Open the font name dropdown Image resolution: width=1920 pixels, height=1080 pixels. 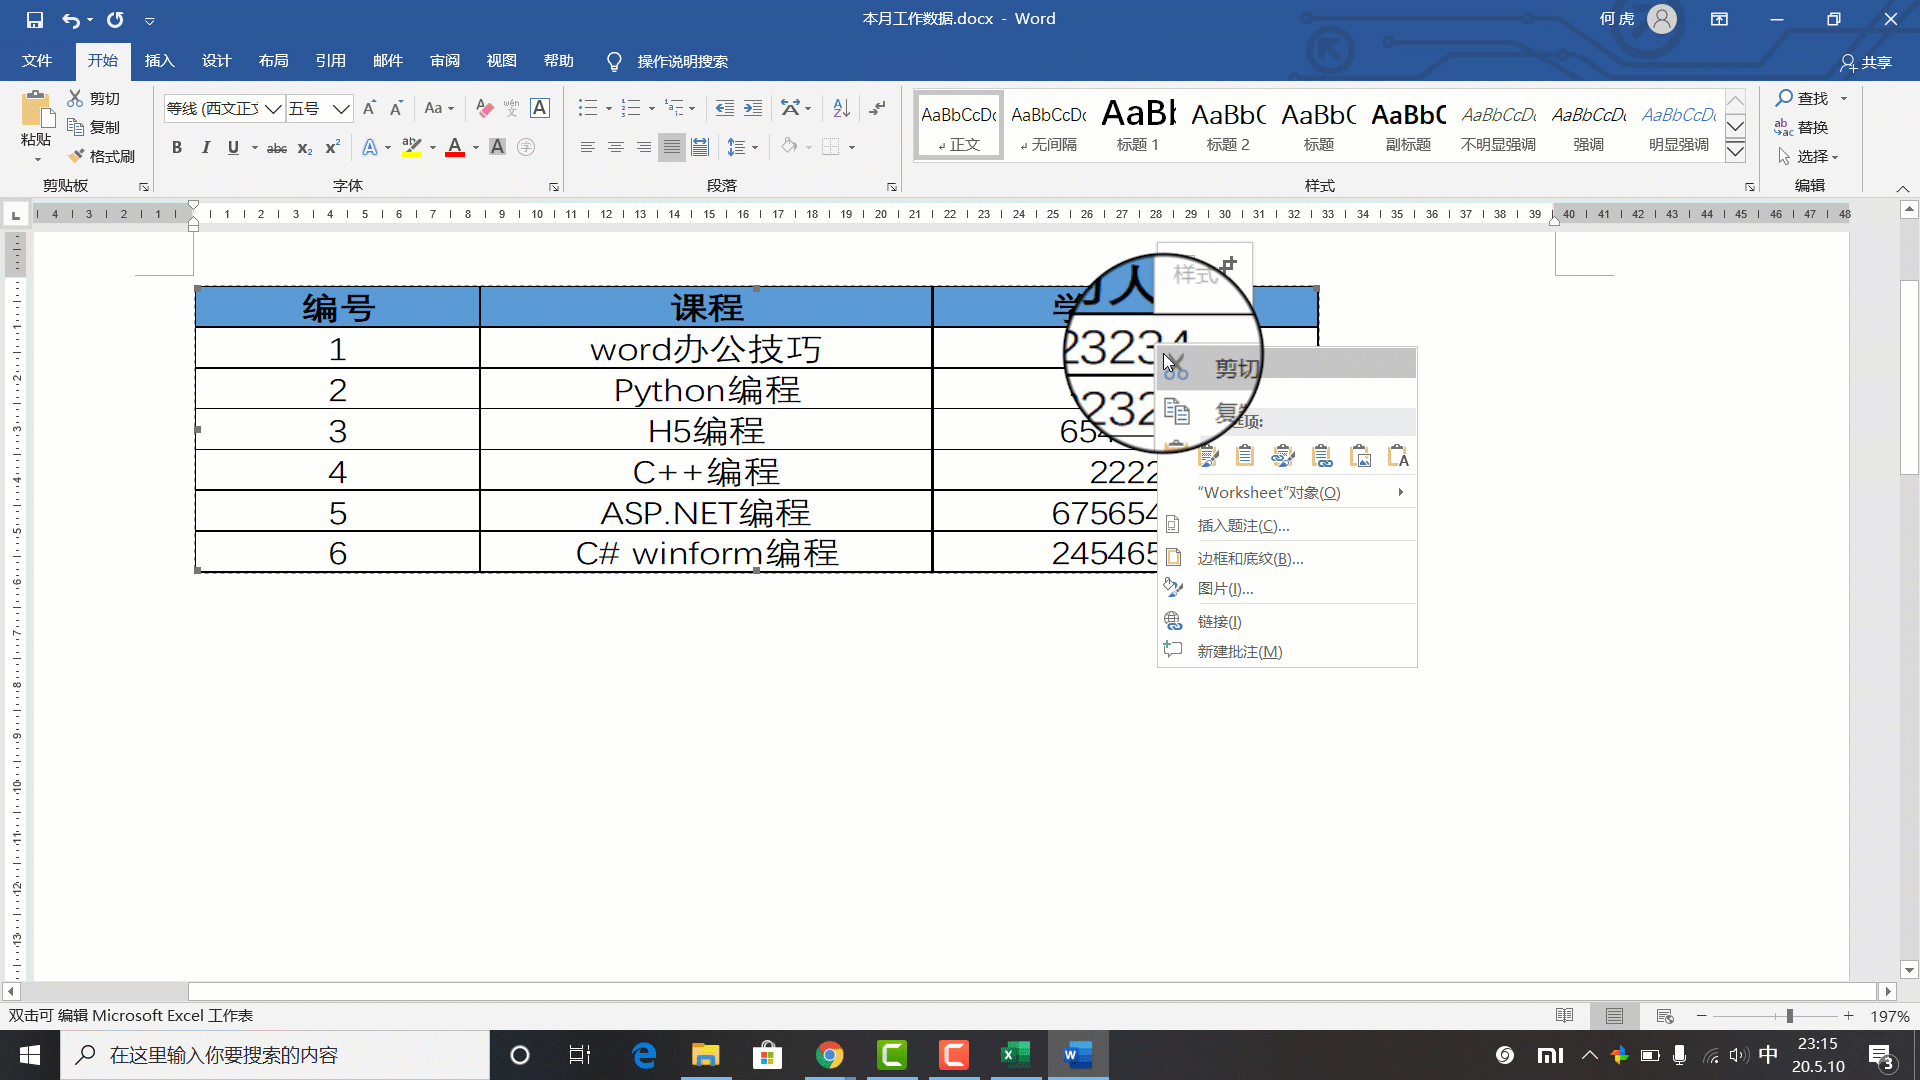(273, 108)
